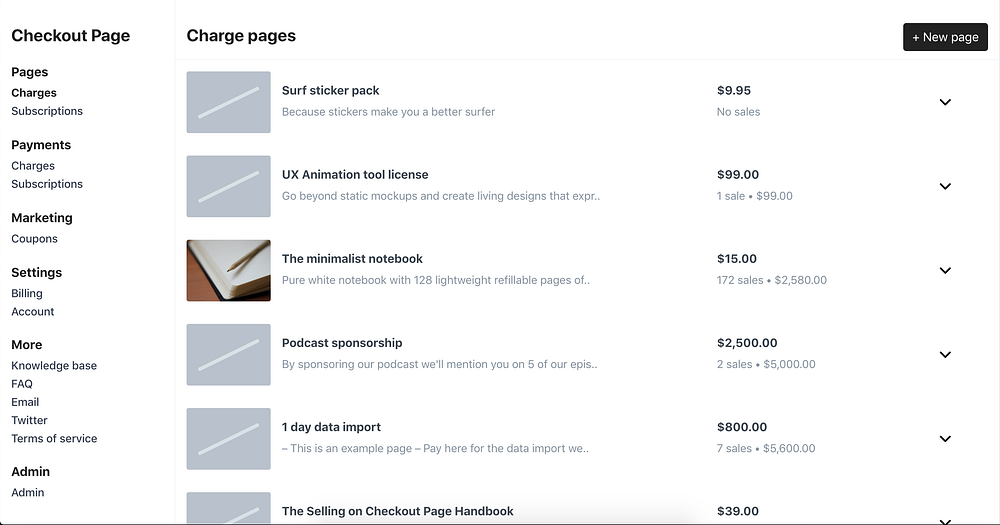Open Subscriptions under Payments section
The height and width of the screenshot is (525, 1000).
[x=47, y=184]
